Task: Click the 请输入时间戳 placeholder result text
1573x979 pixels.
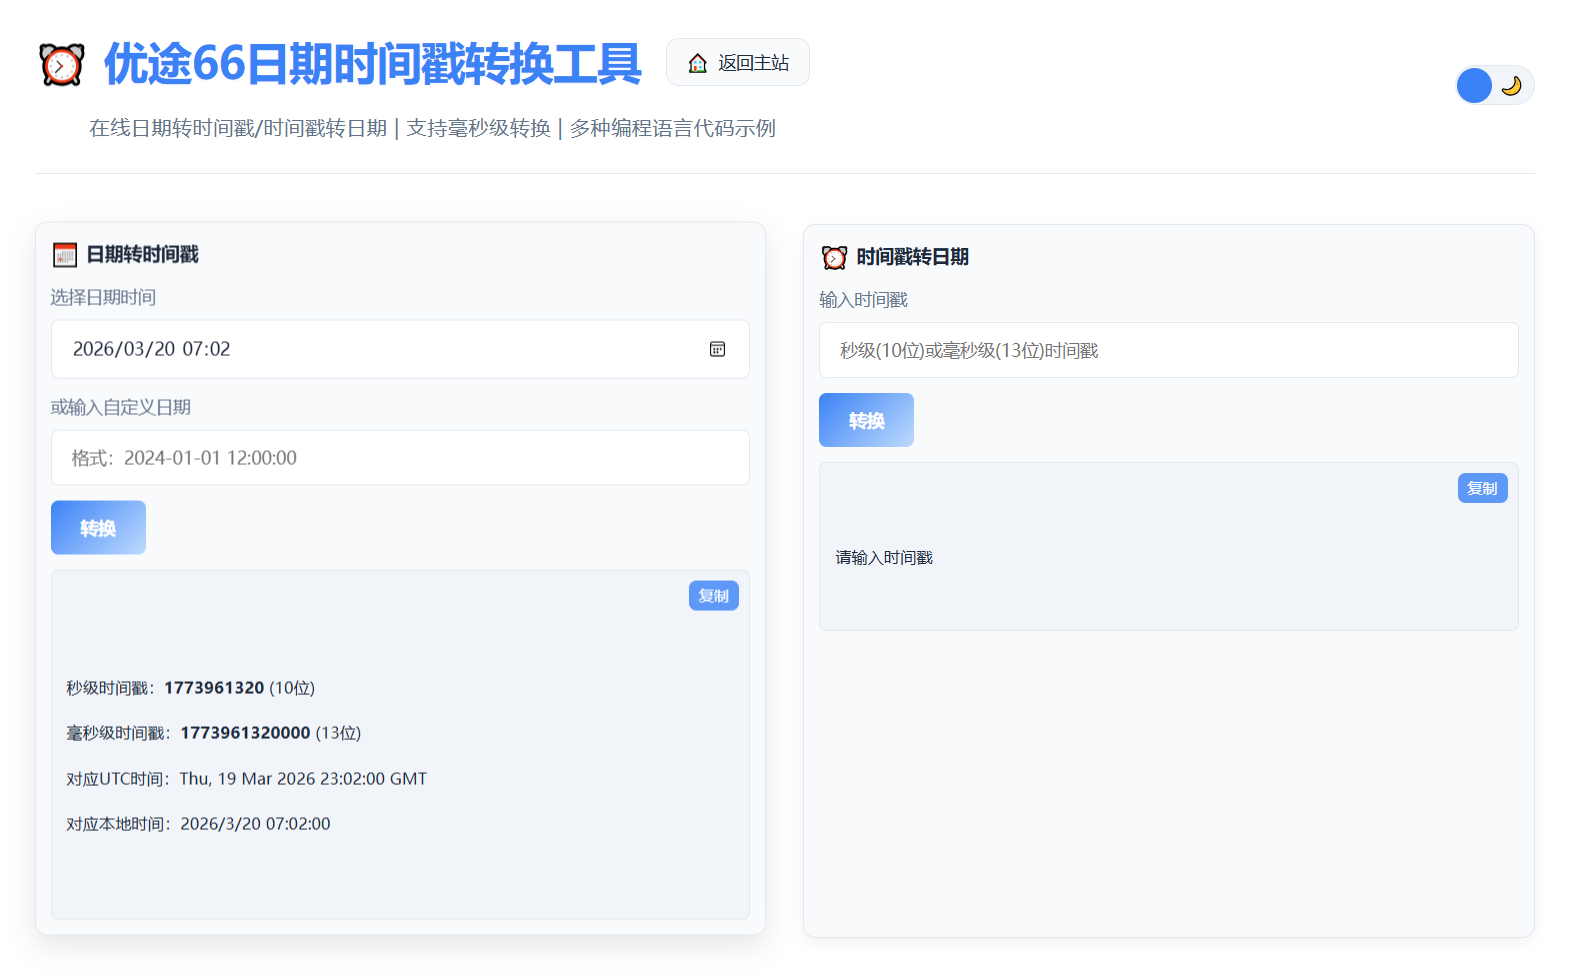Action: pos(884,558)
